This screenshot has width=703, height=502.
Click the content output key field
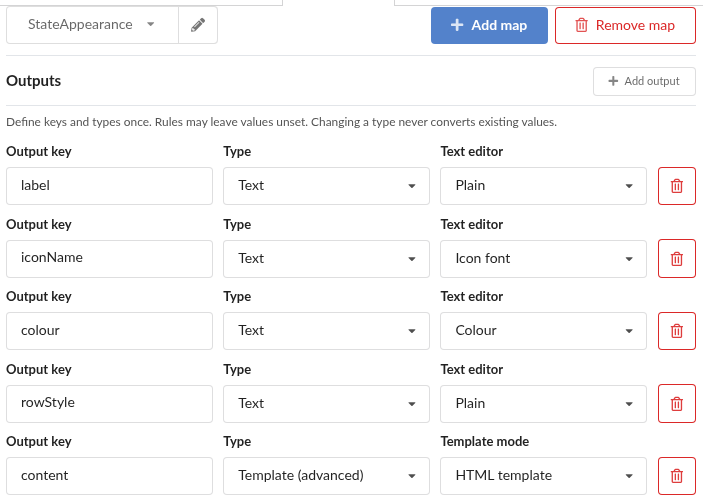109,476
